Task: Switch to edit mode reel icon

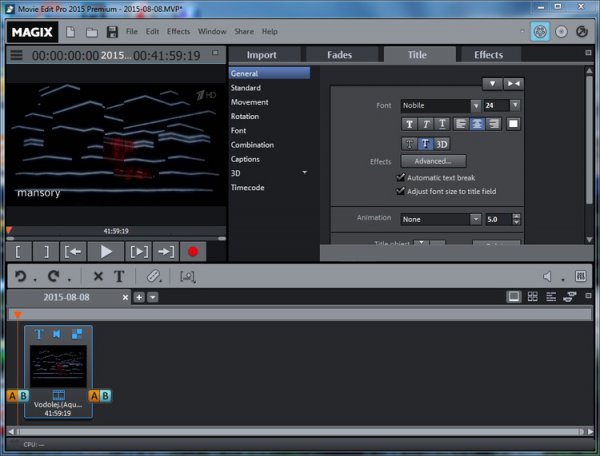Action: point(540,32)
